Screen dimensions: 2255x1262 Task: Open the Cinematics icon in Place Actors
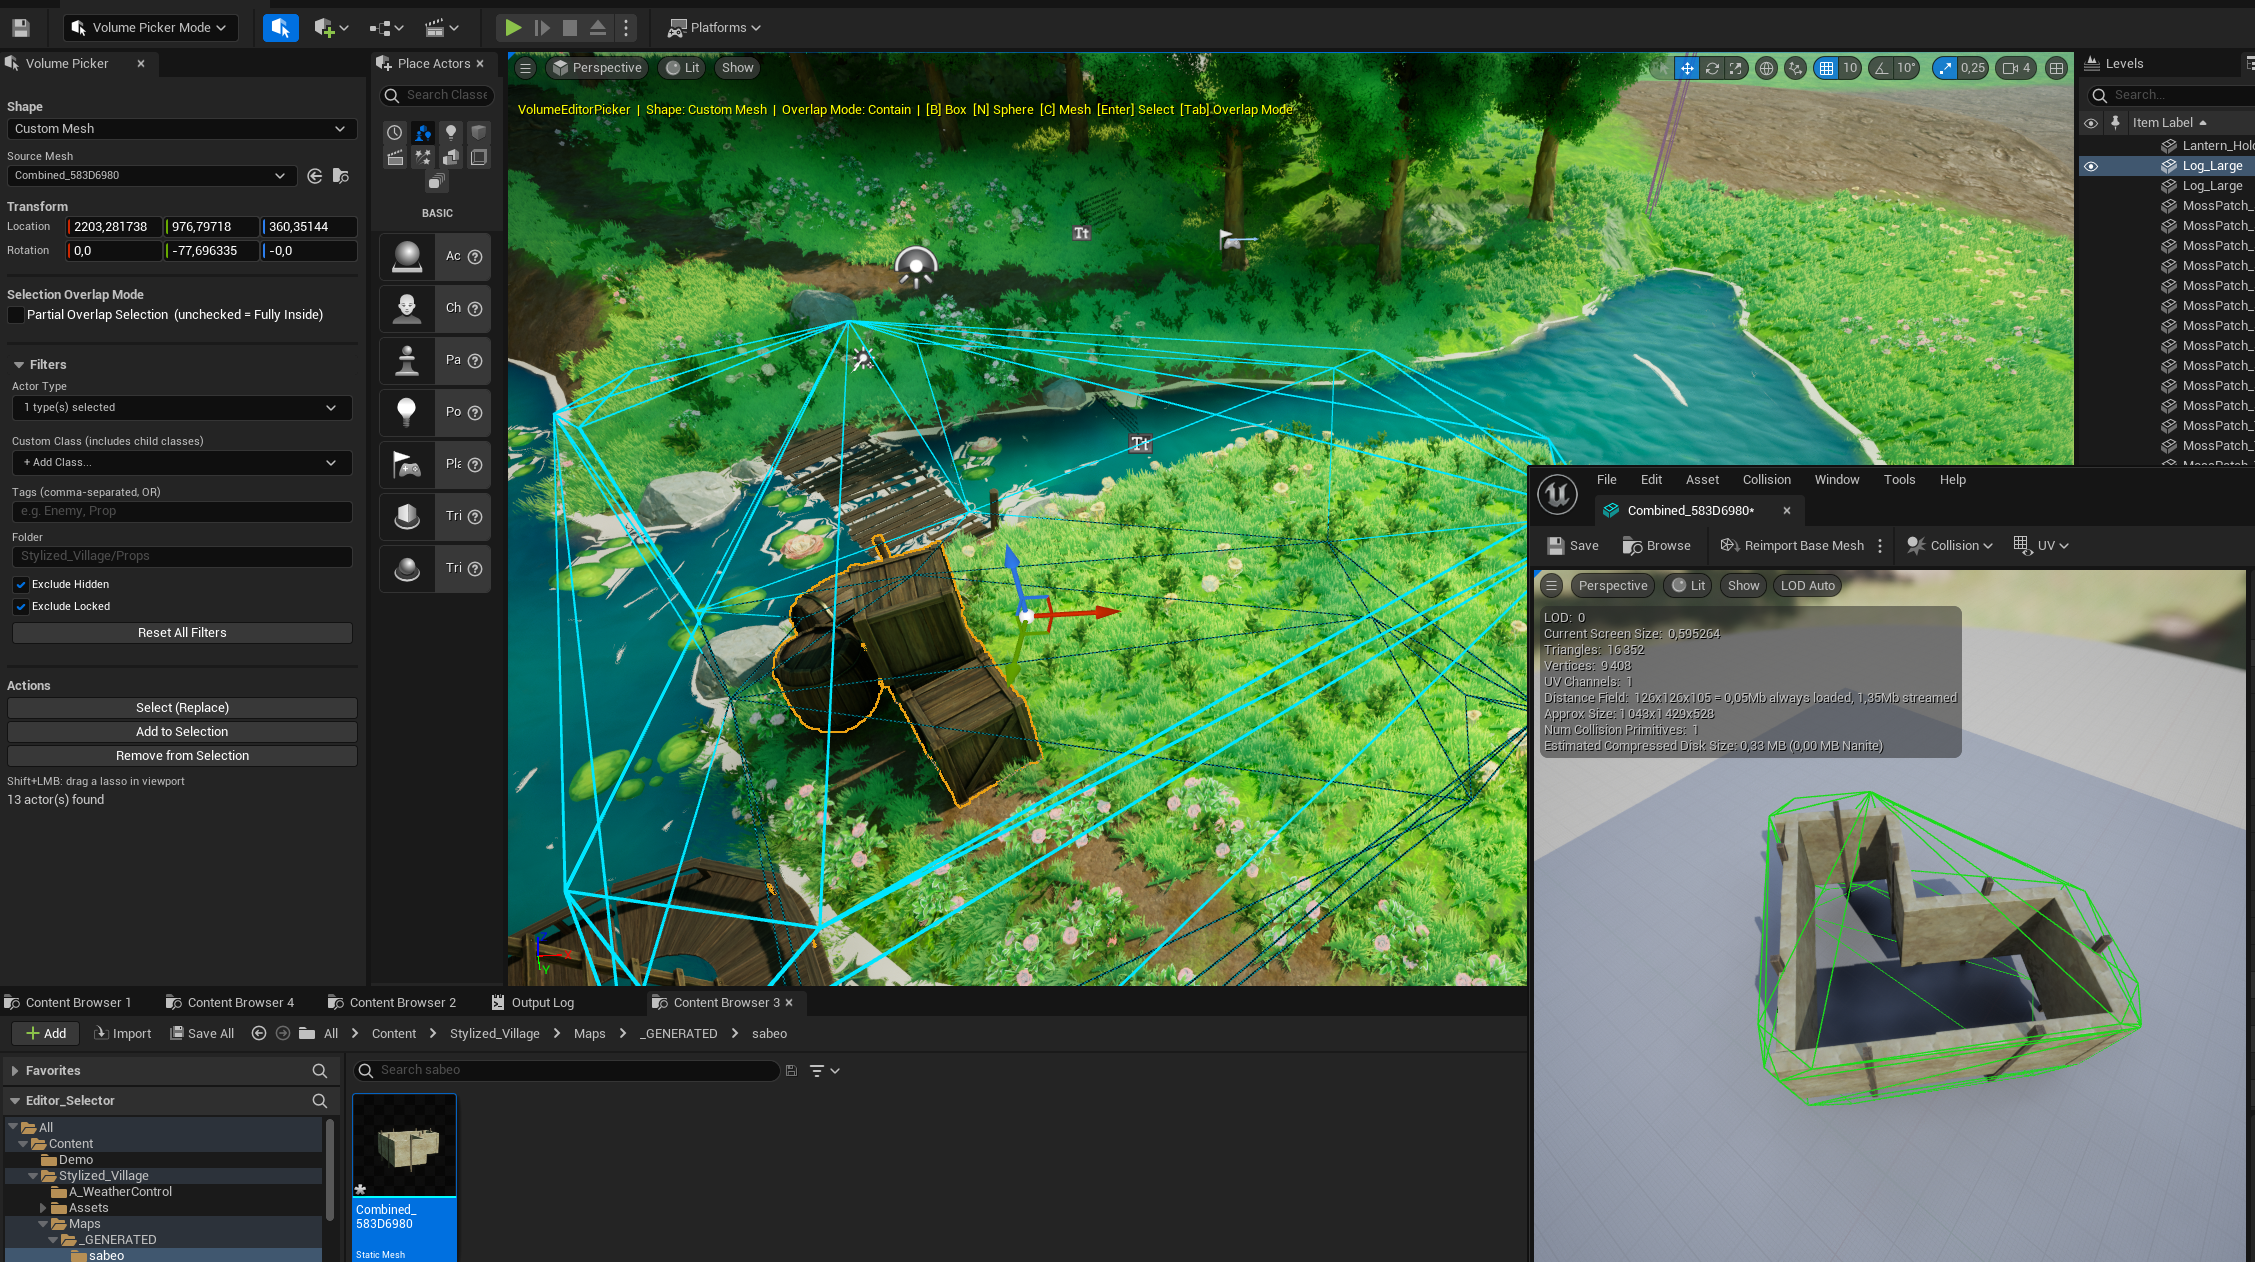coord(394,157)
